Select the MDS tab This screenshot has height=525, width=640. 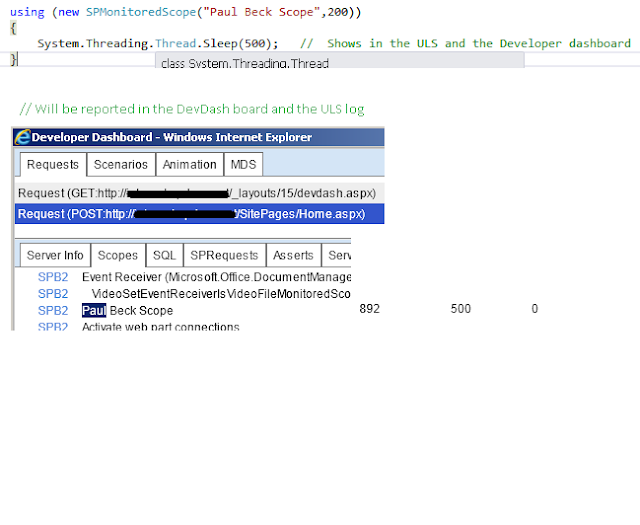coord(243,165)
